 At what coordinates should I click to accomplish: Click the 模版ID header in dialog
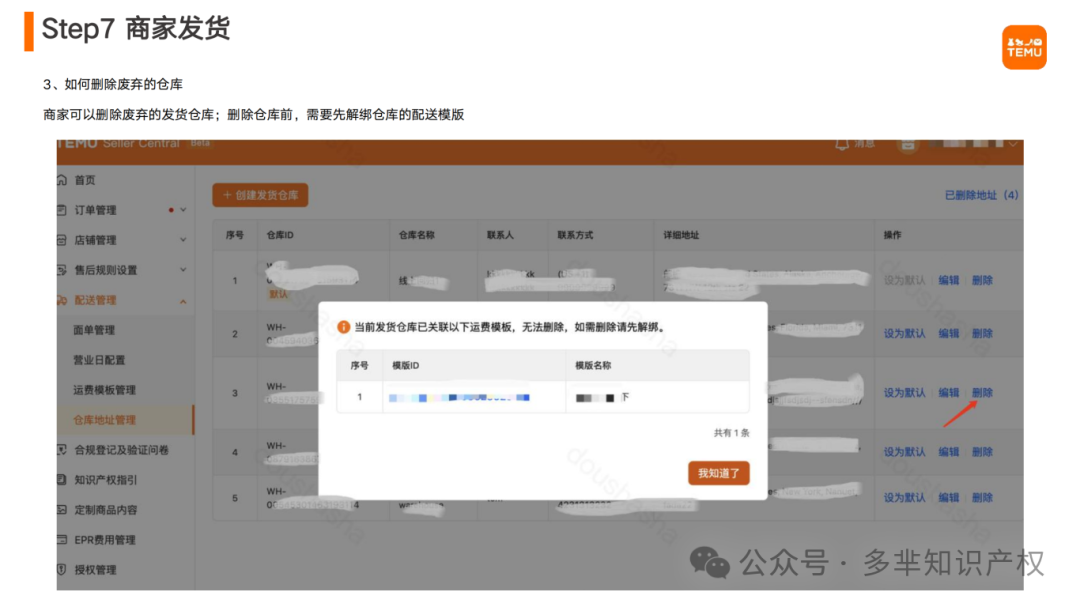tap(406, 365)
